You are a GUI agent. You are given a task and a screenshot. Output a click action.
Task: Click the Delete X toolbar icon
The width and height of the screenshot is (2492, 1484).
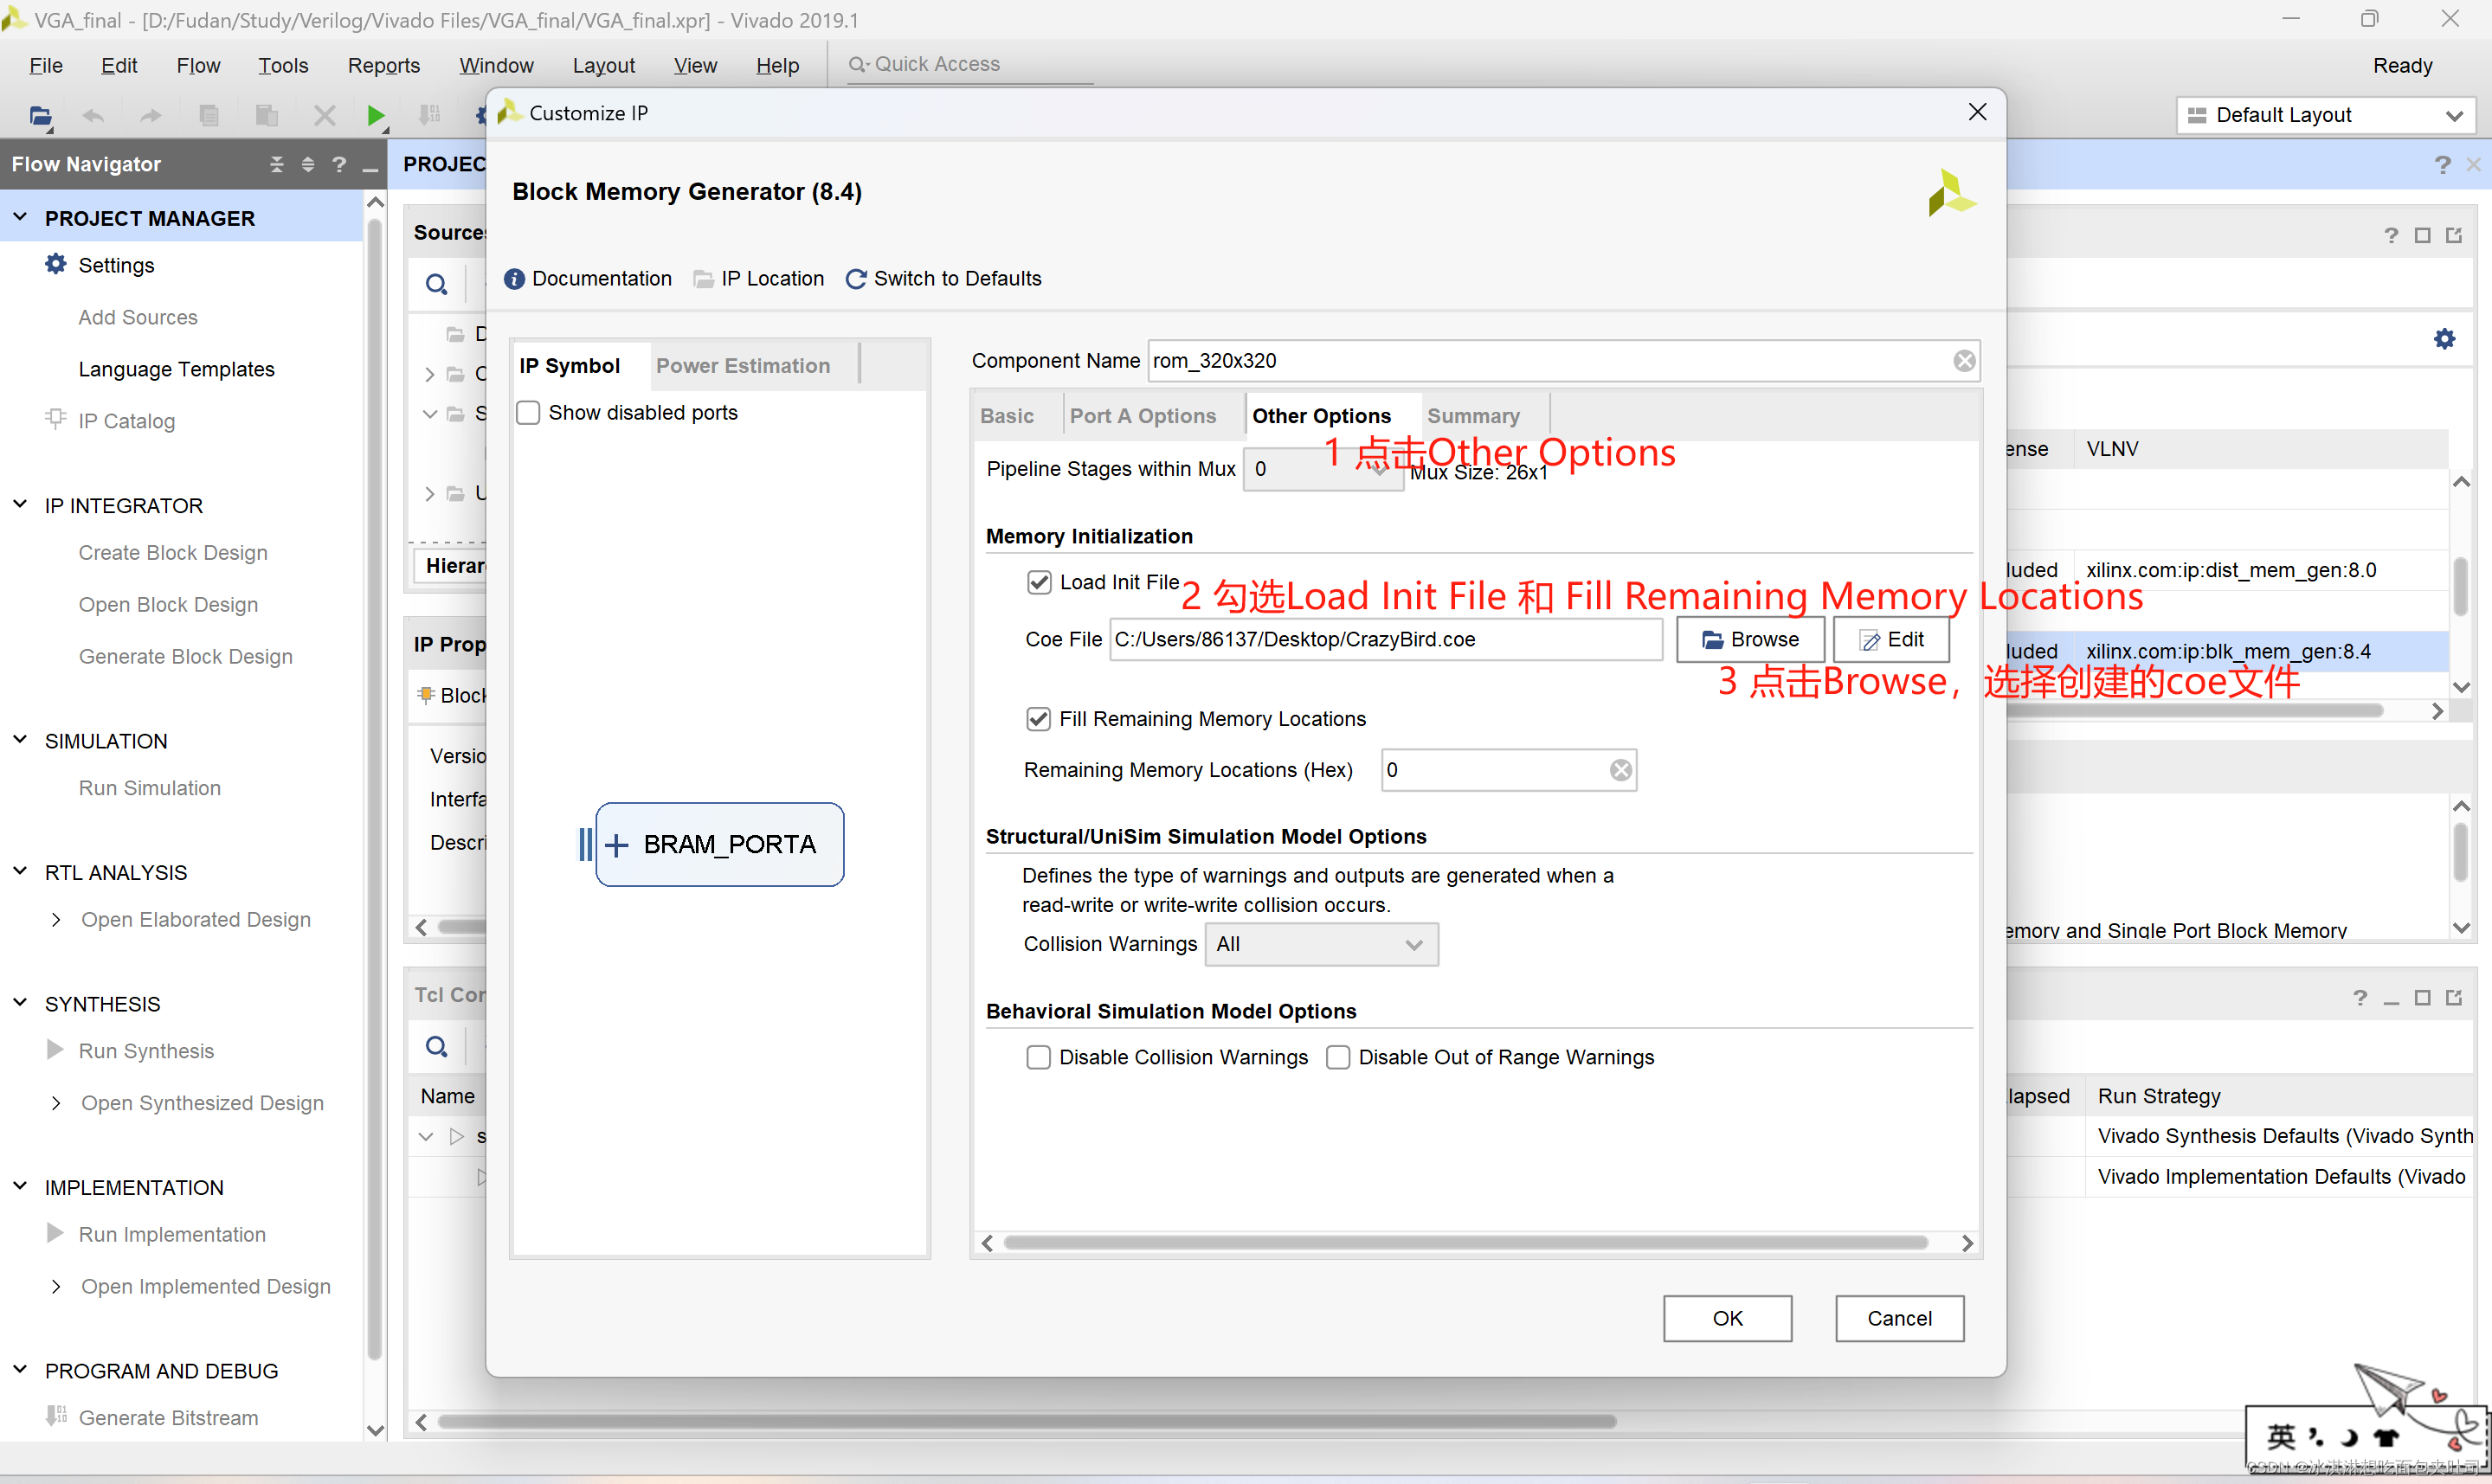[x=324, y=115]
